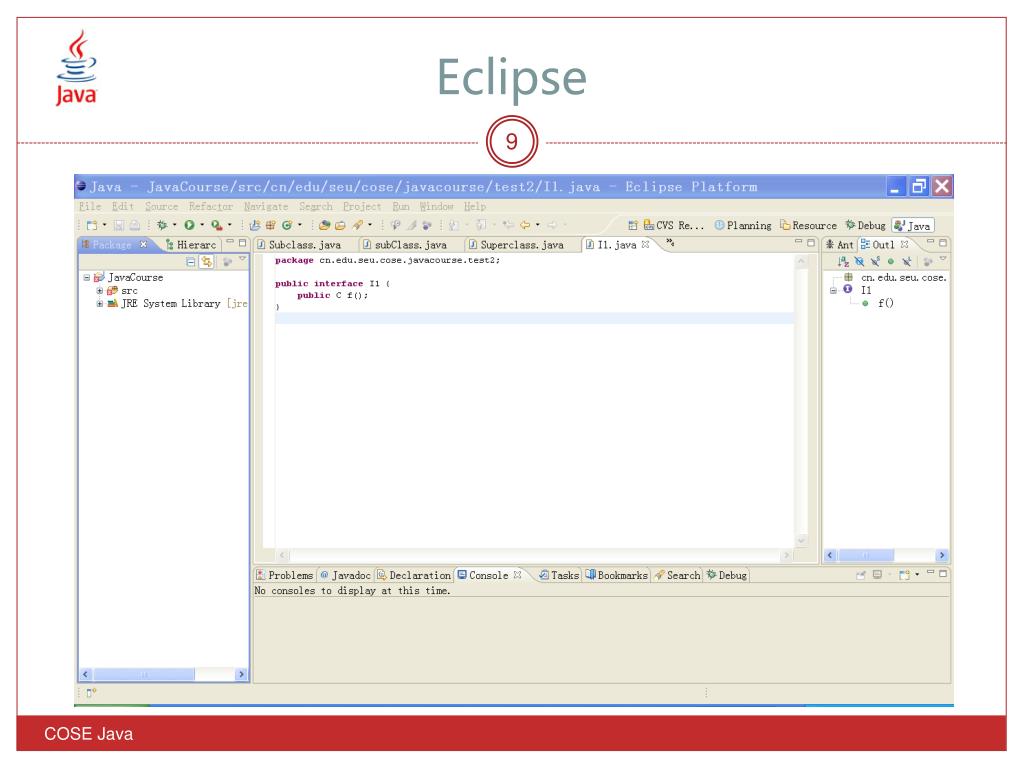Expand the src folder node

pos(99,291)
